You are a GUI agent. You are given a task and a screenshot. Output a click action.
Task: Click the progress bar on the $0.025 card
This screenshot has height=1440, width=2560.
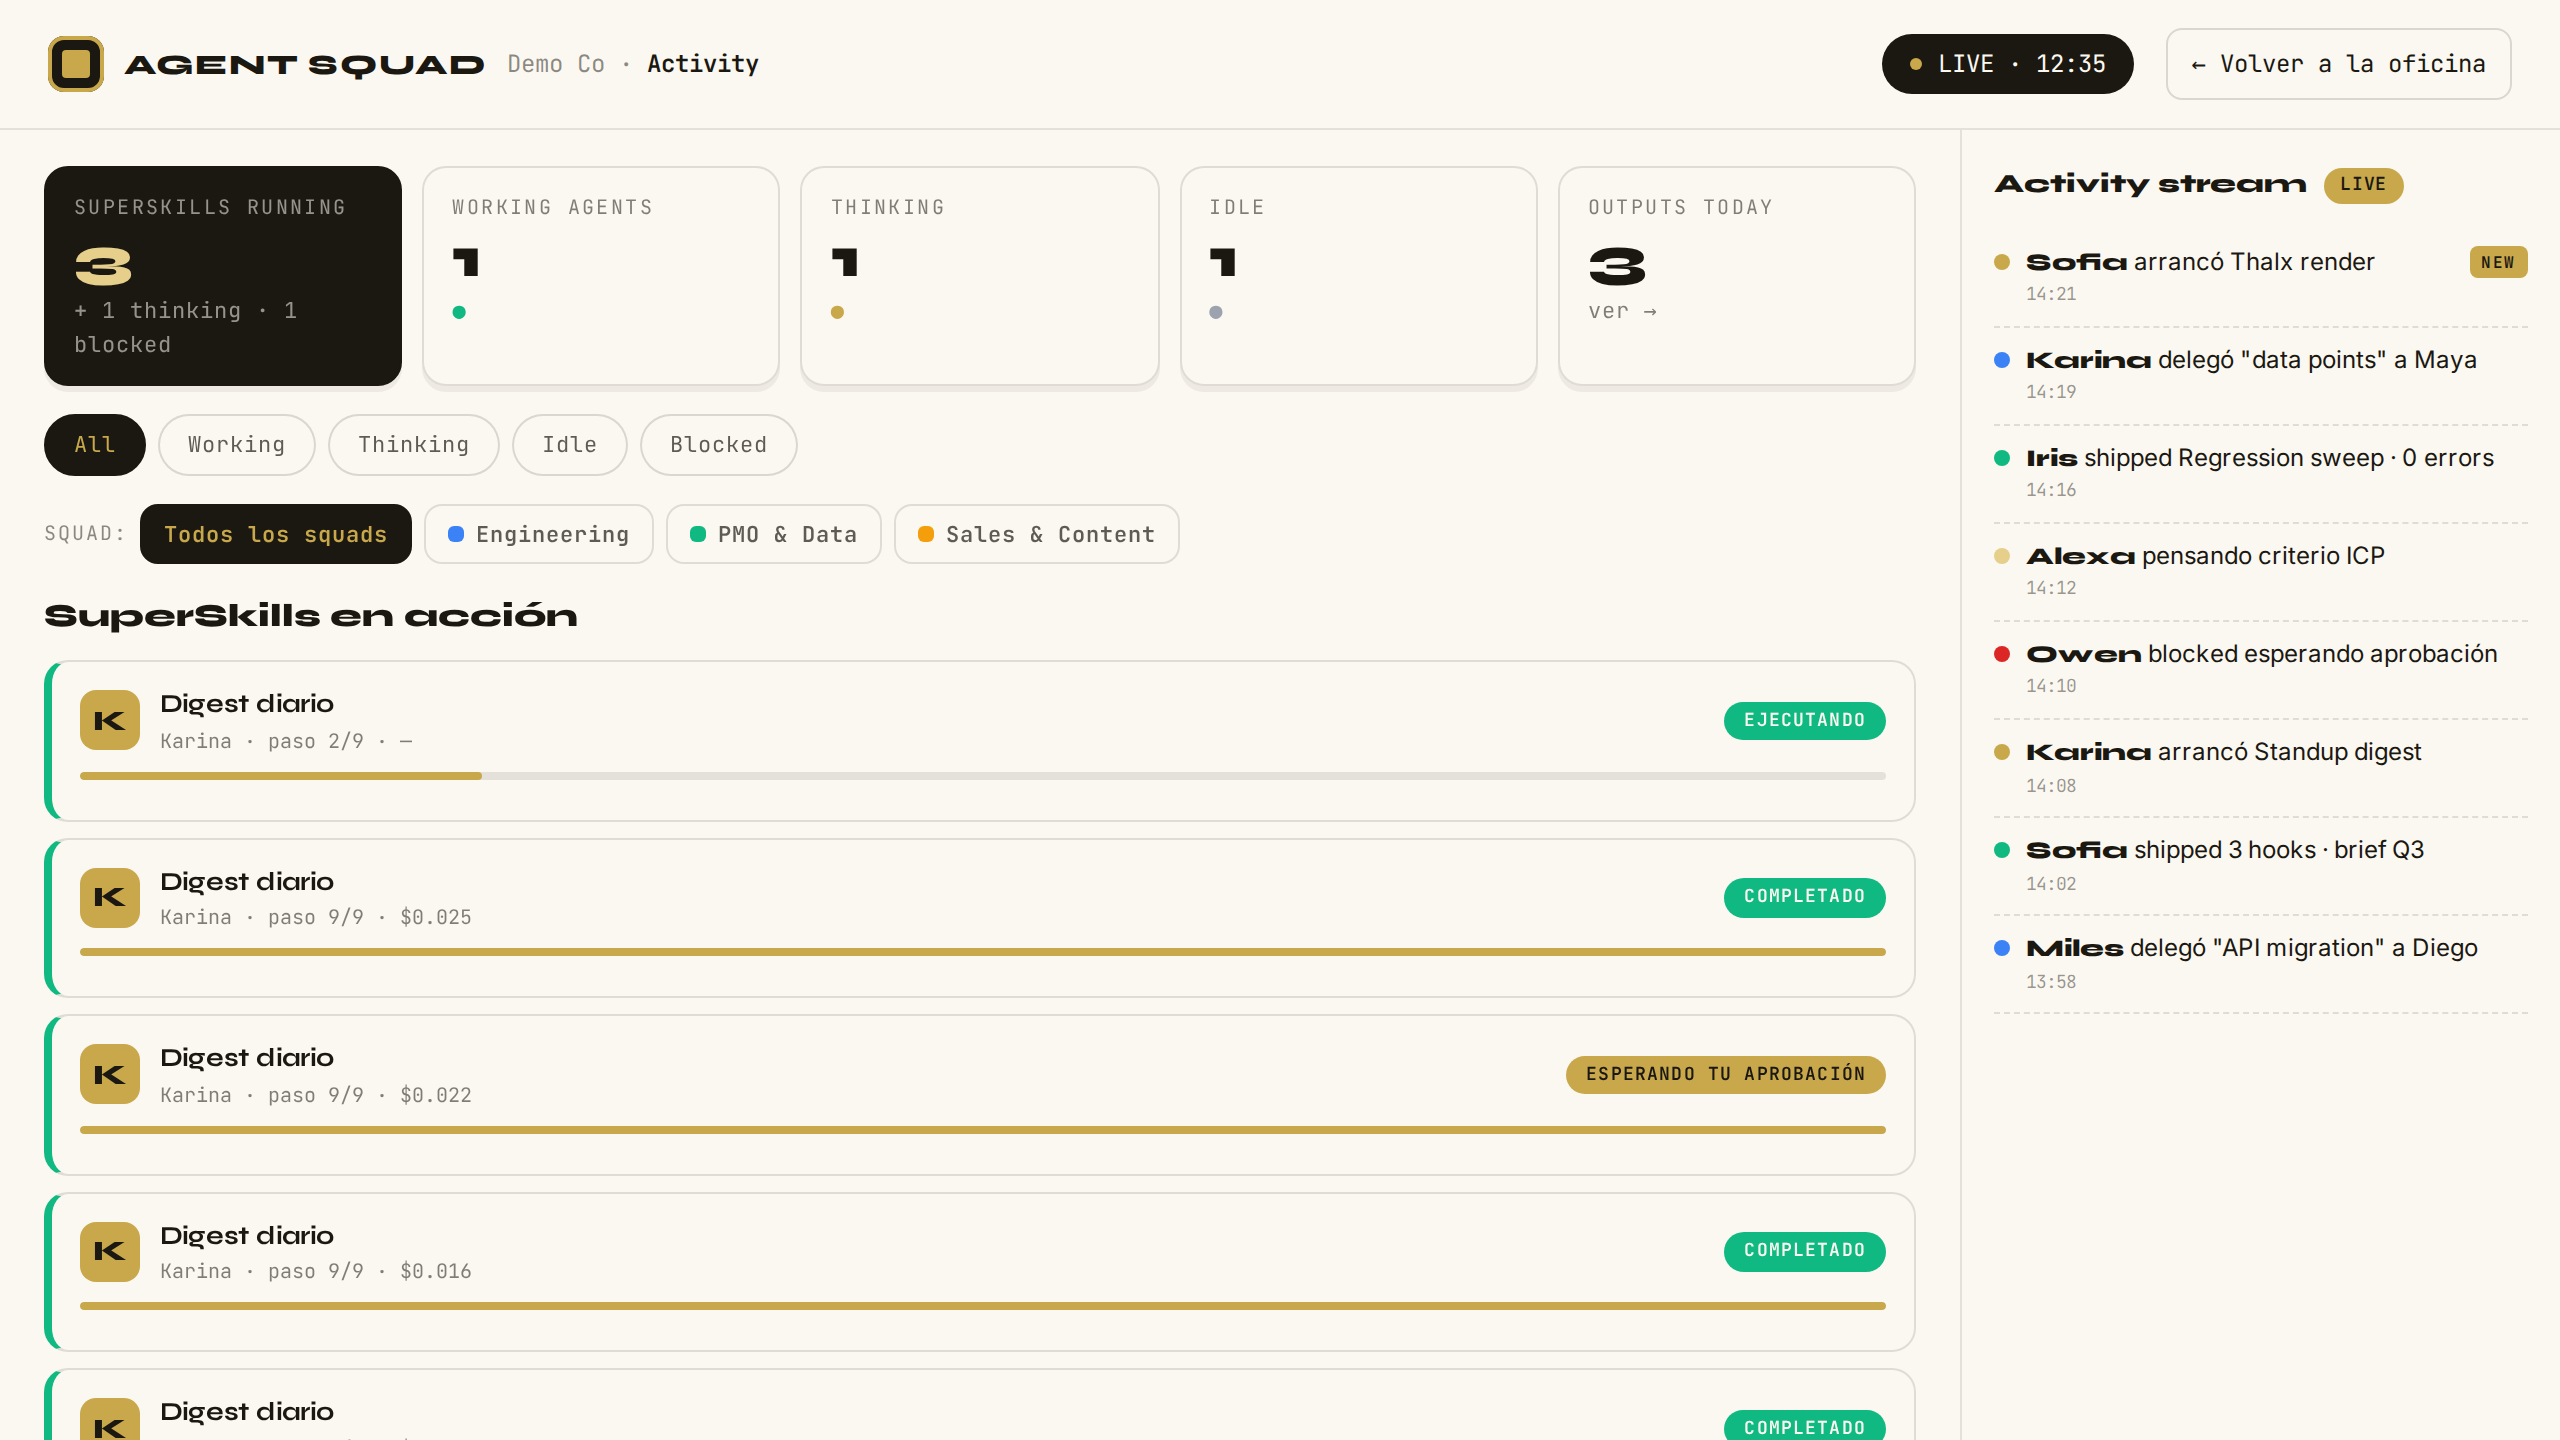[x=983, y=952]
